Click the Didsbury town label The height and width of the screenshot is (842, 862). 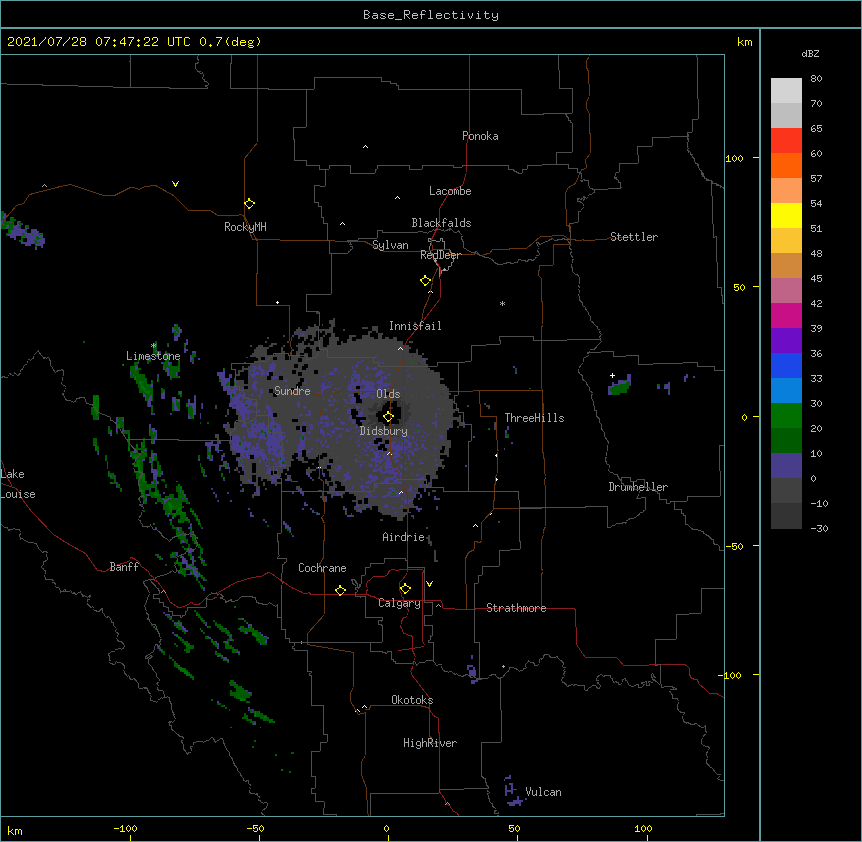[x=384, y=431]
